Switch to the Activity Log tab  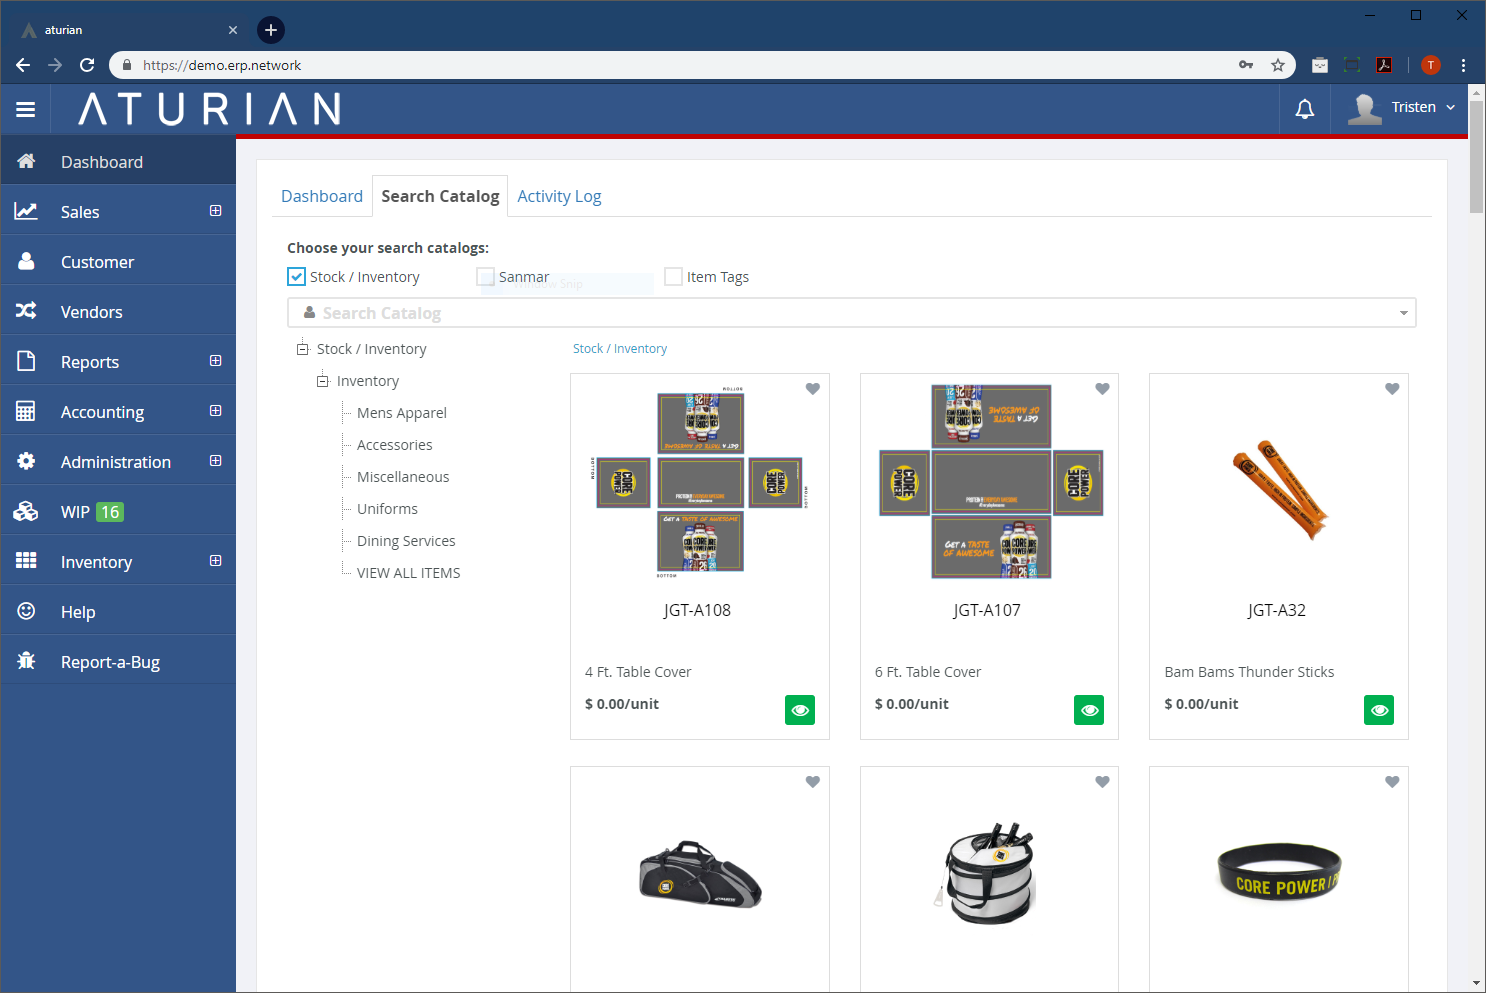pyautogui.click(x=559, y=196)
